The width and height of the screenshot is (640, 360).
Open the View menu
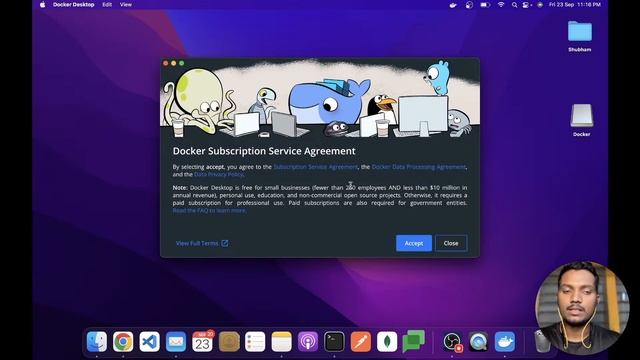tap(126, 4)
